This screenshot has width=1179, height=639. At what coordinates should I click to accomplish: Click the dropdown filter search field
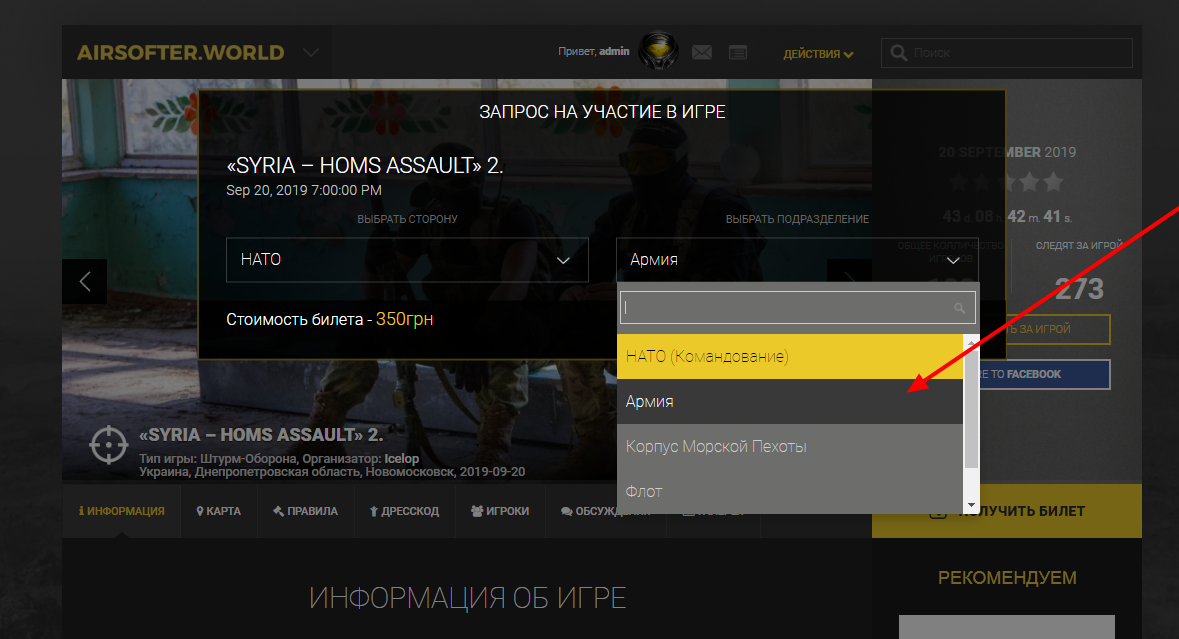pos(797,307)
